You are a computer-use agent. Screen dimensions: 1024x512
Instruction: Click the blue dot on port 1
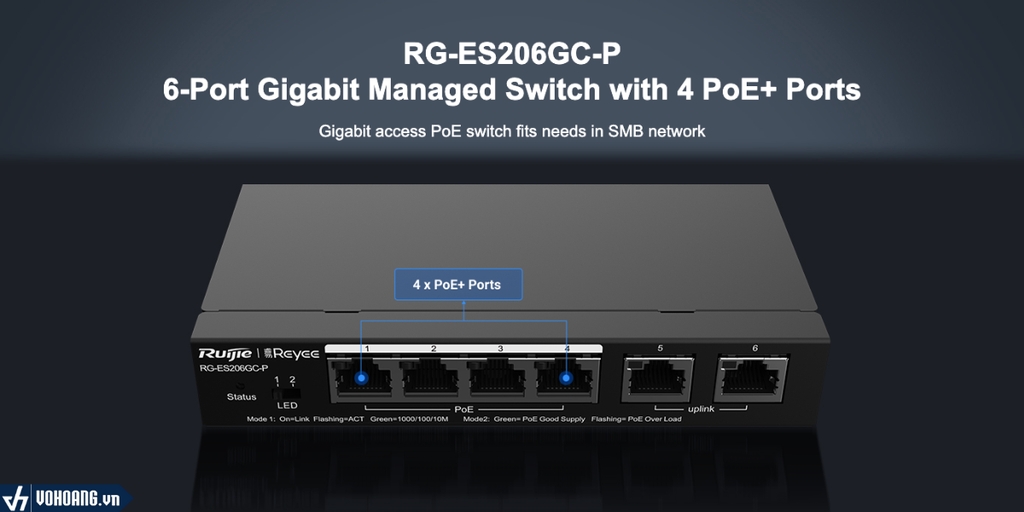[x=361, y=377]
